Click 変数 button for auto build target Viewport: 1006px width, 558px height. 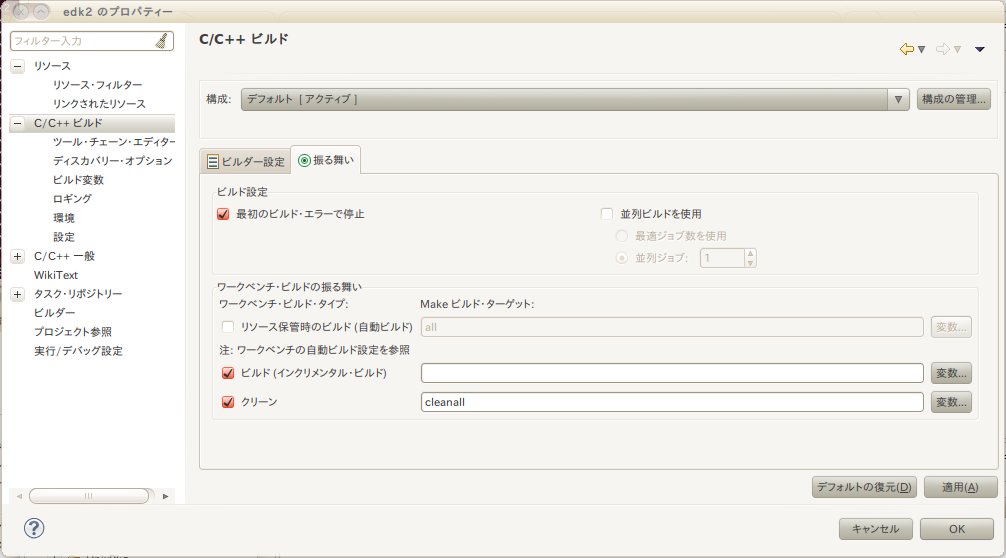tap(951, 327)
